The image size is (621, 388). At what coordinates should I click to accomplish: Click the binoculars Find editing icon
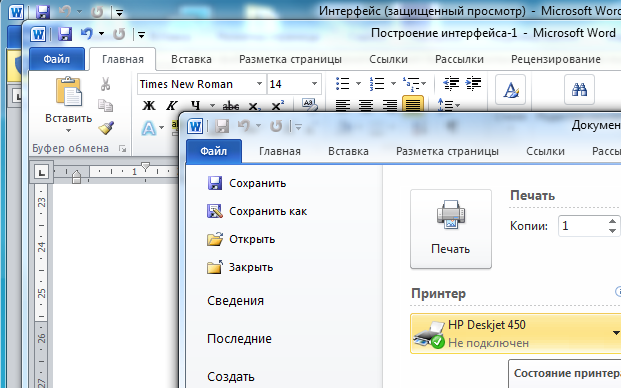coord(579,90)
